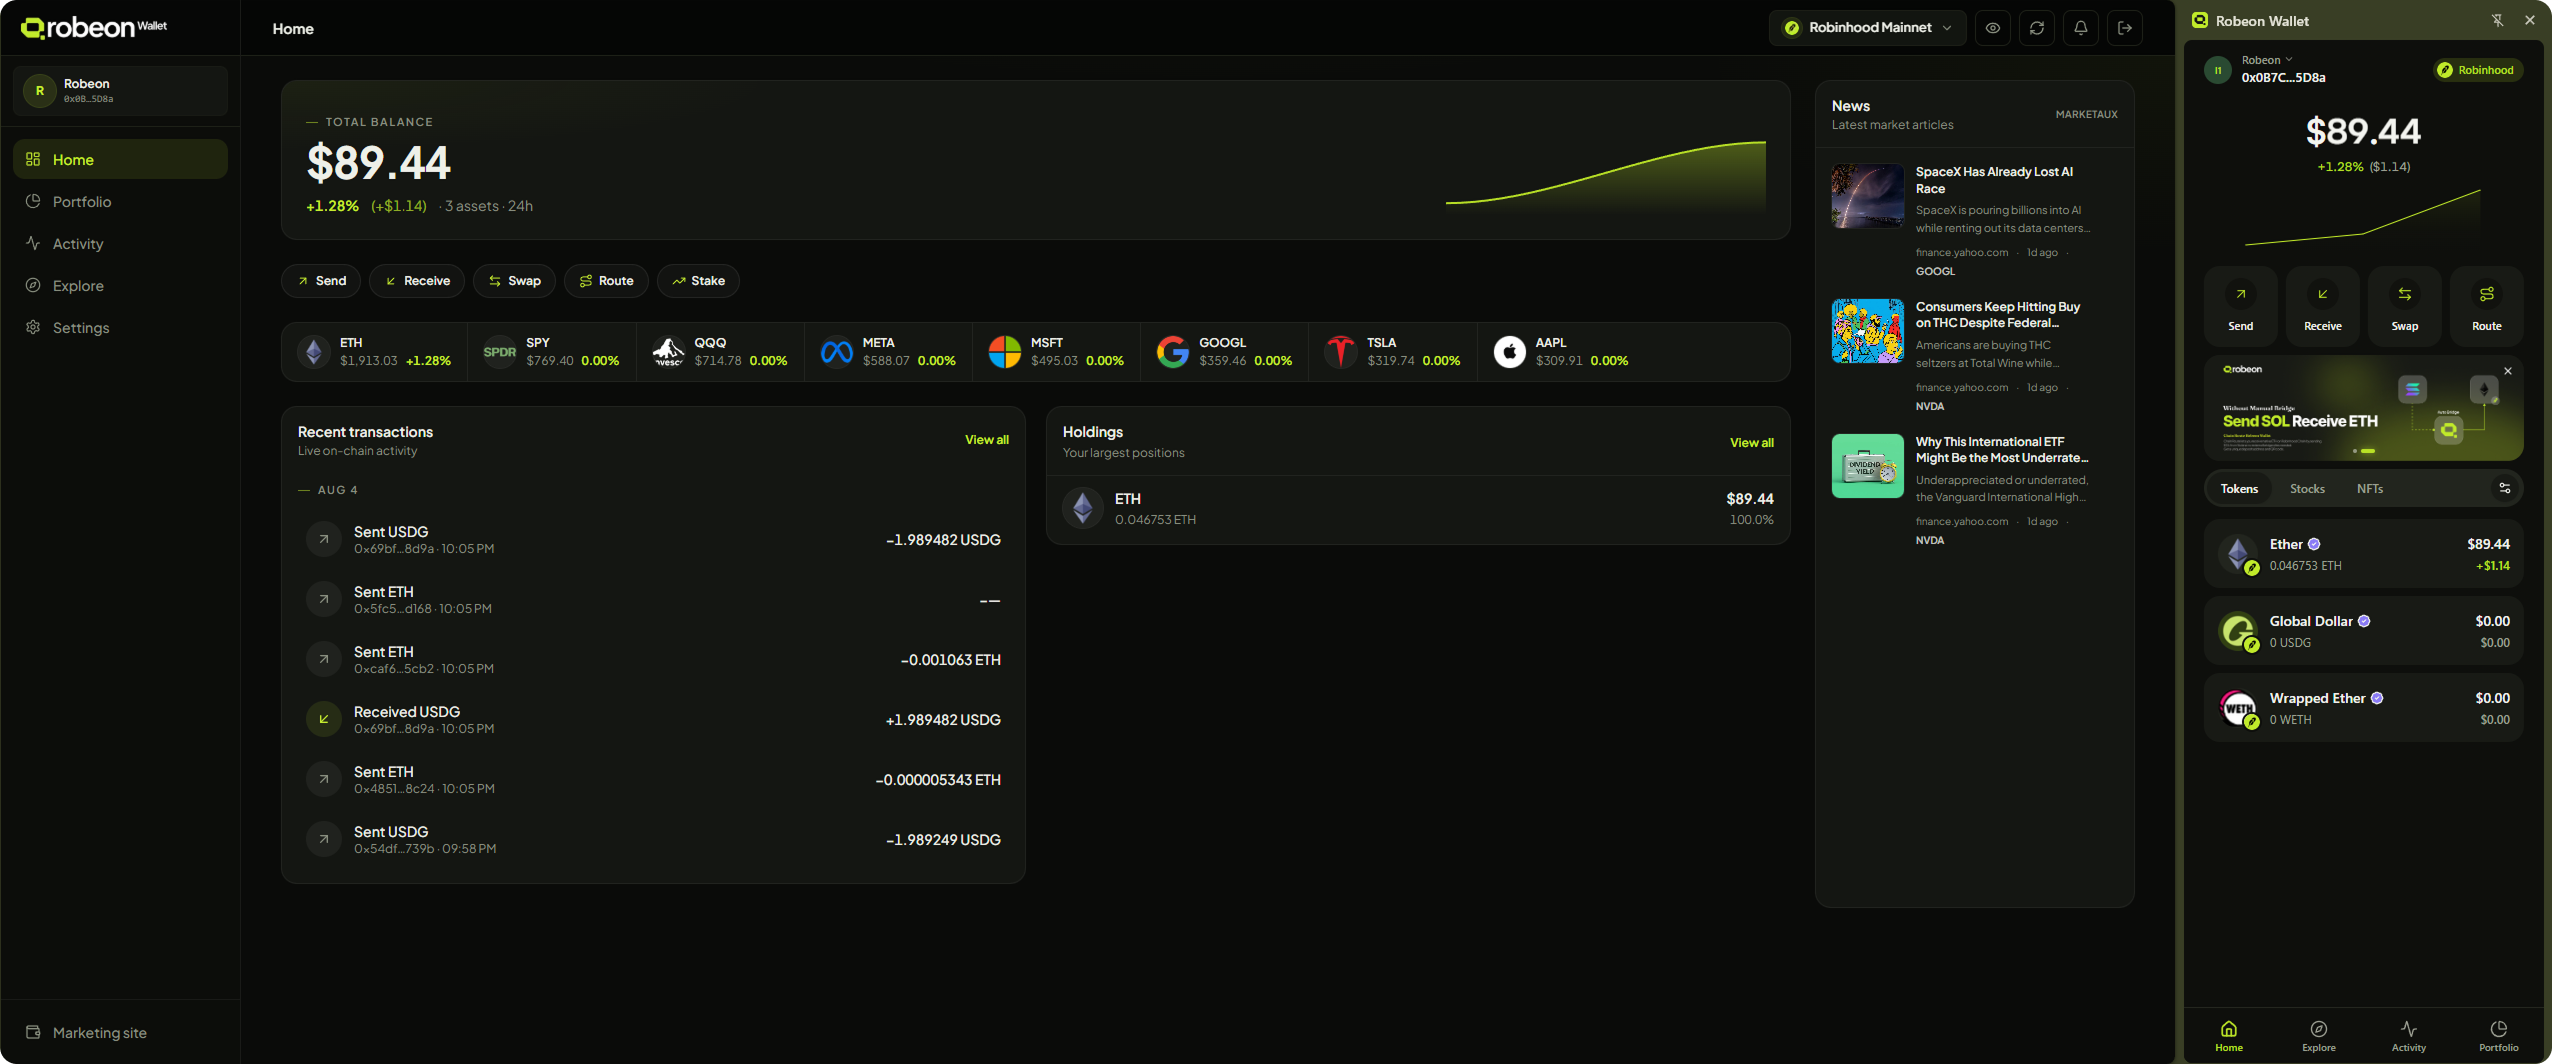Viewport: 2552px width, 1064px height.
Task: Select the ETH ticker in price strip
Action: tap(374, 352)
